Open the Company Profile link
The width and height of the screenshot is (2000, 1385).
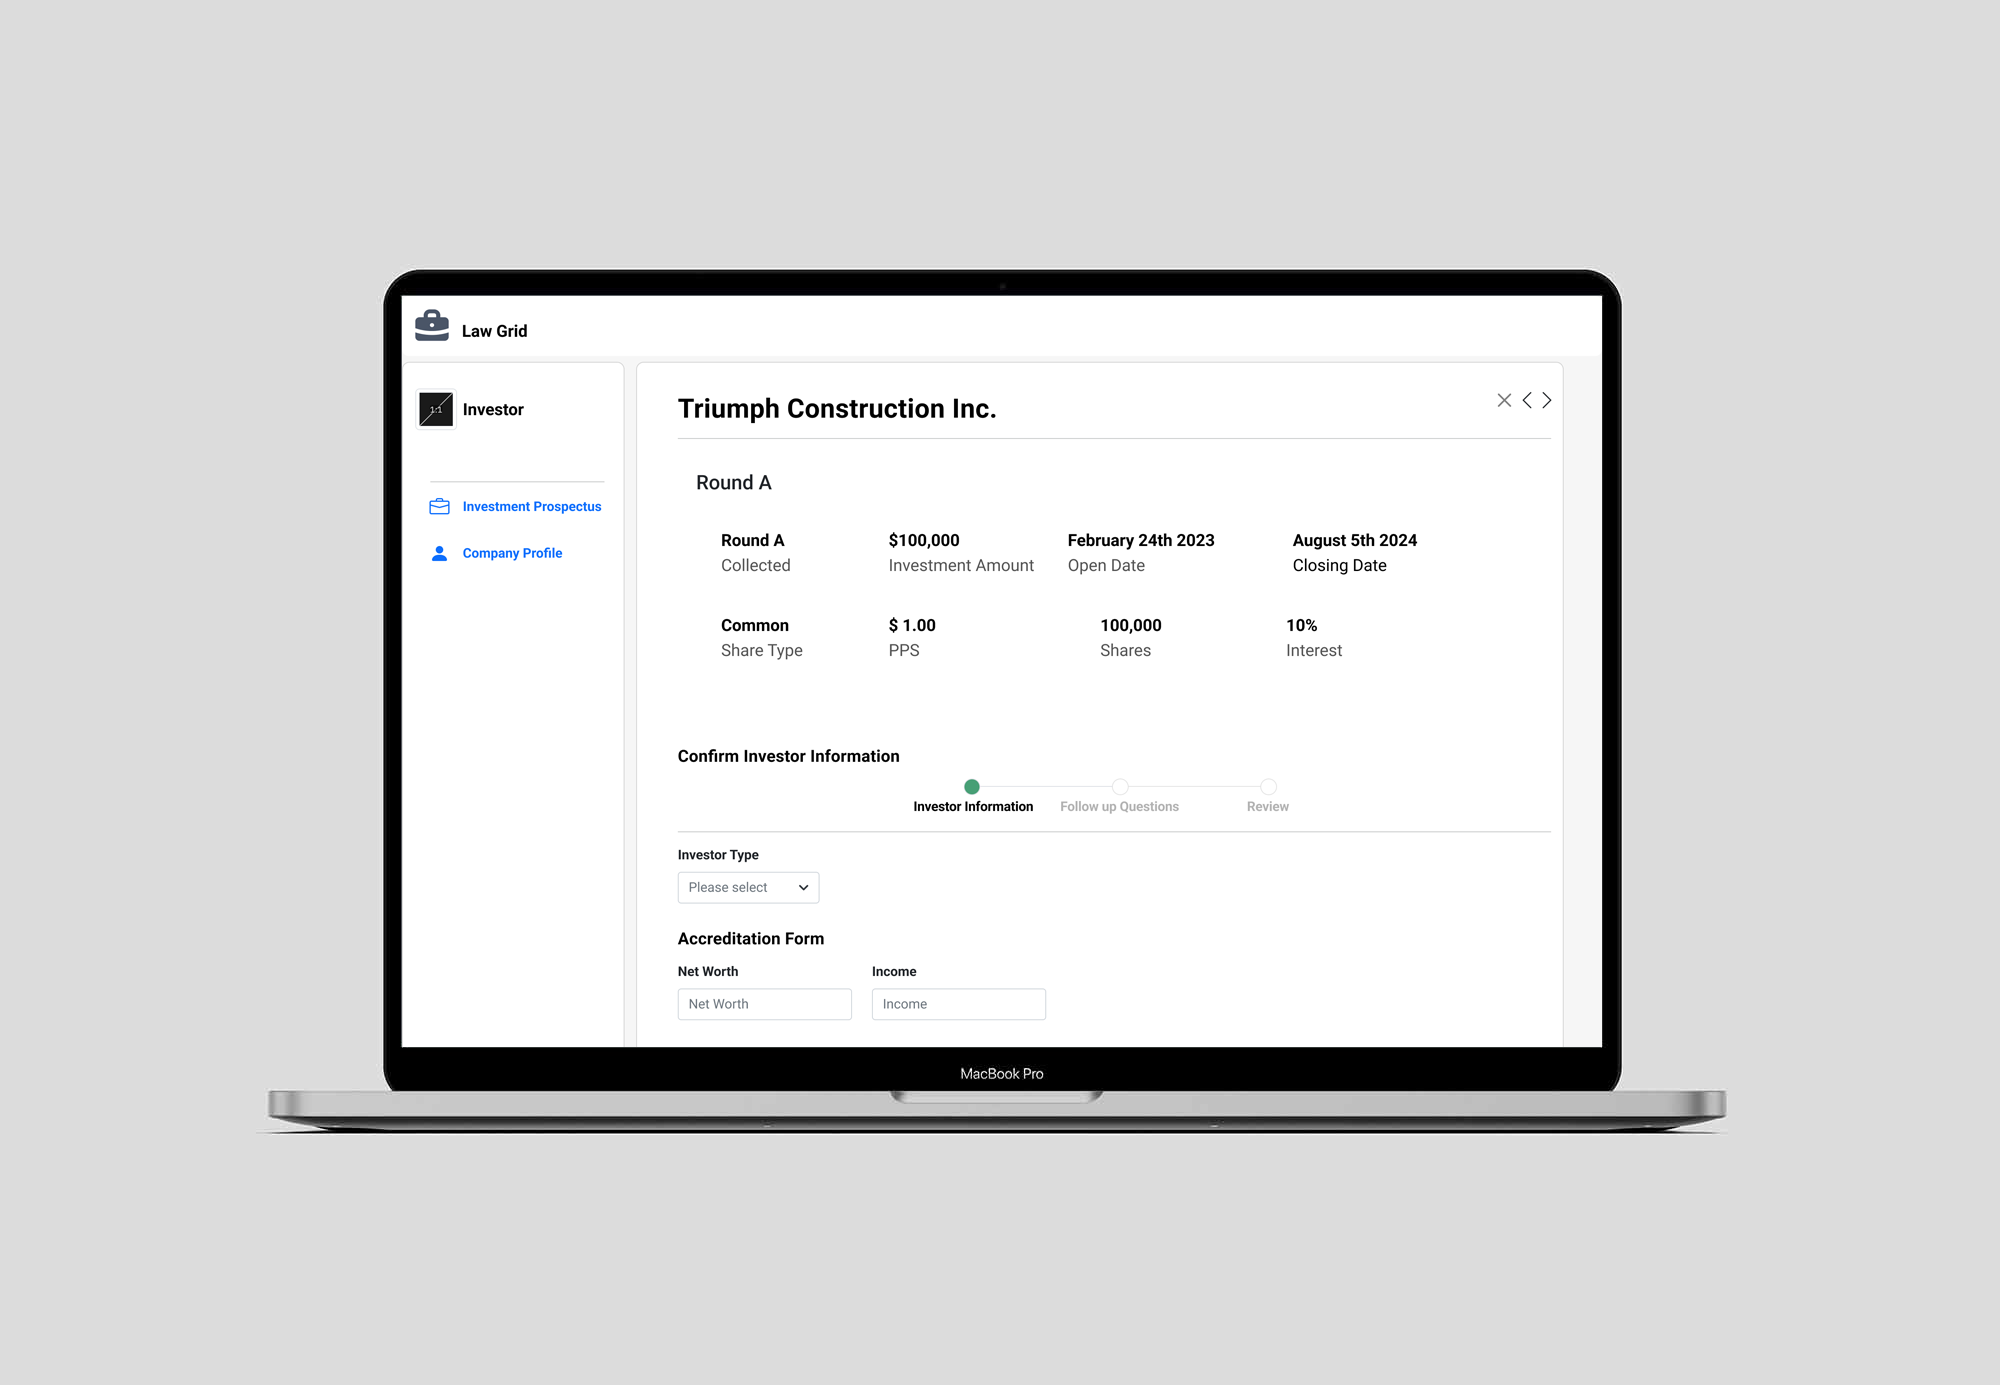[512, 553]
